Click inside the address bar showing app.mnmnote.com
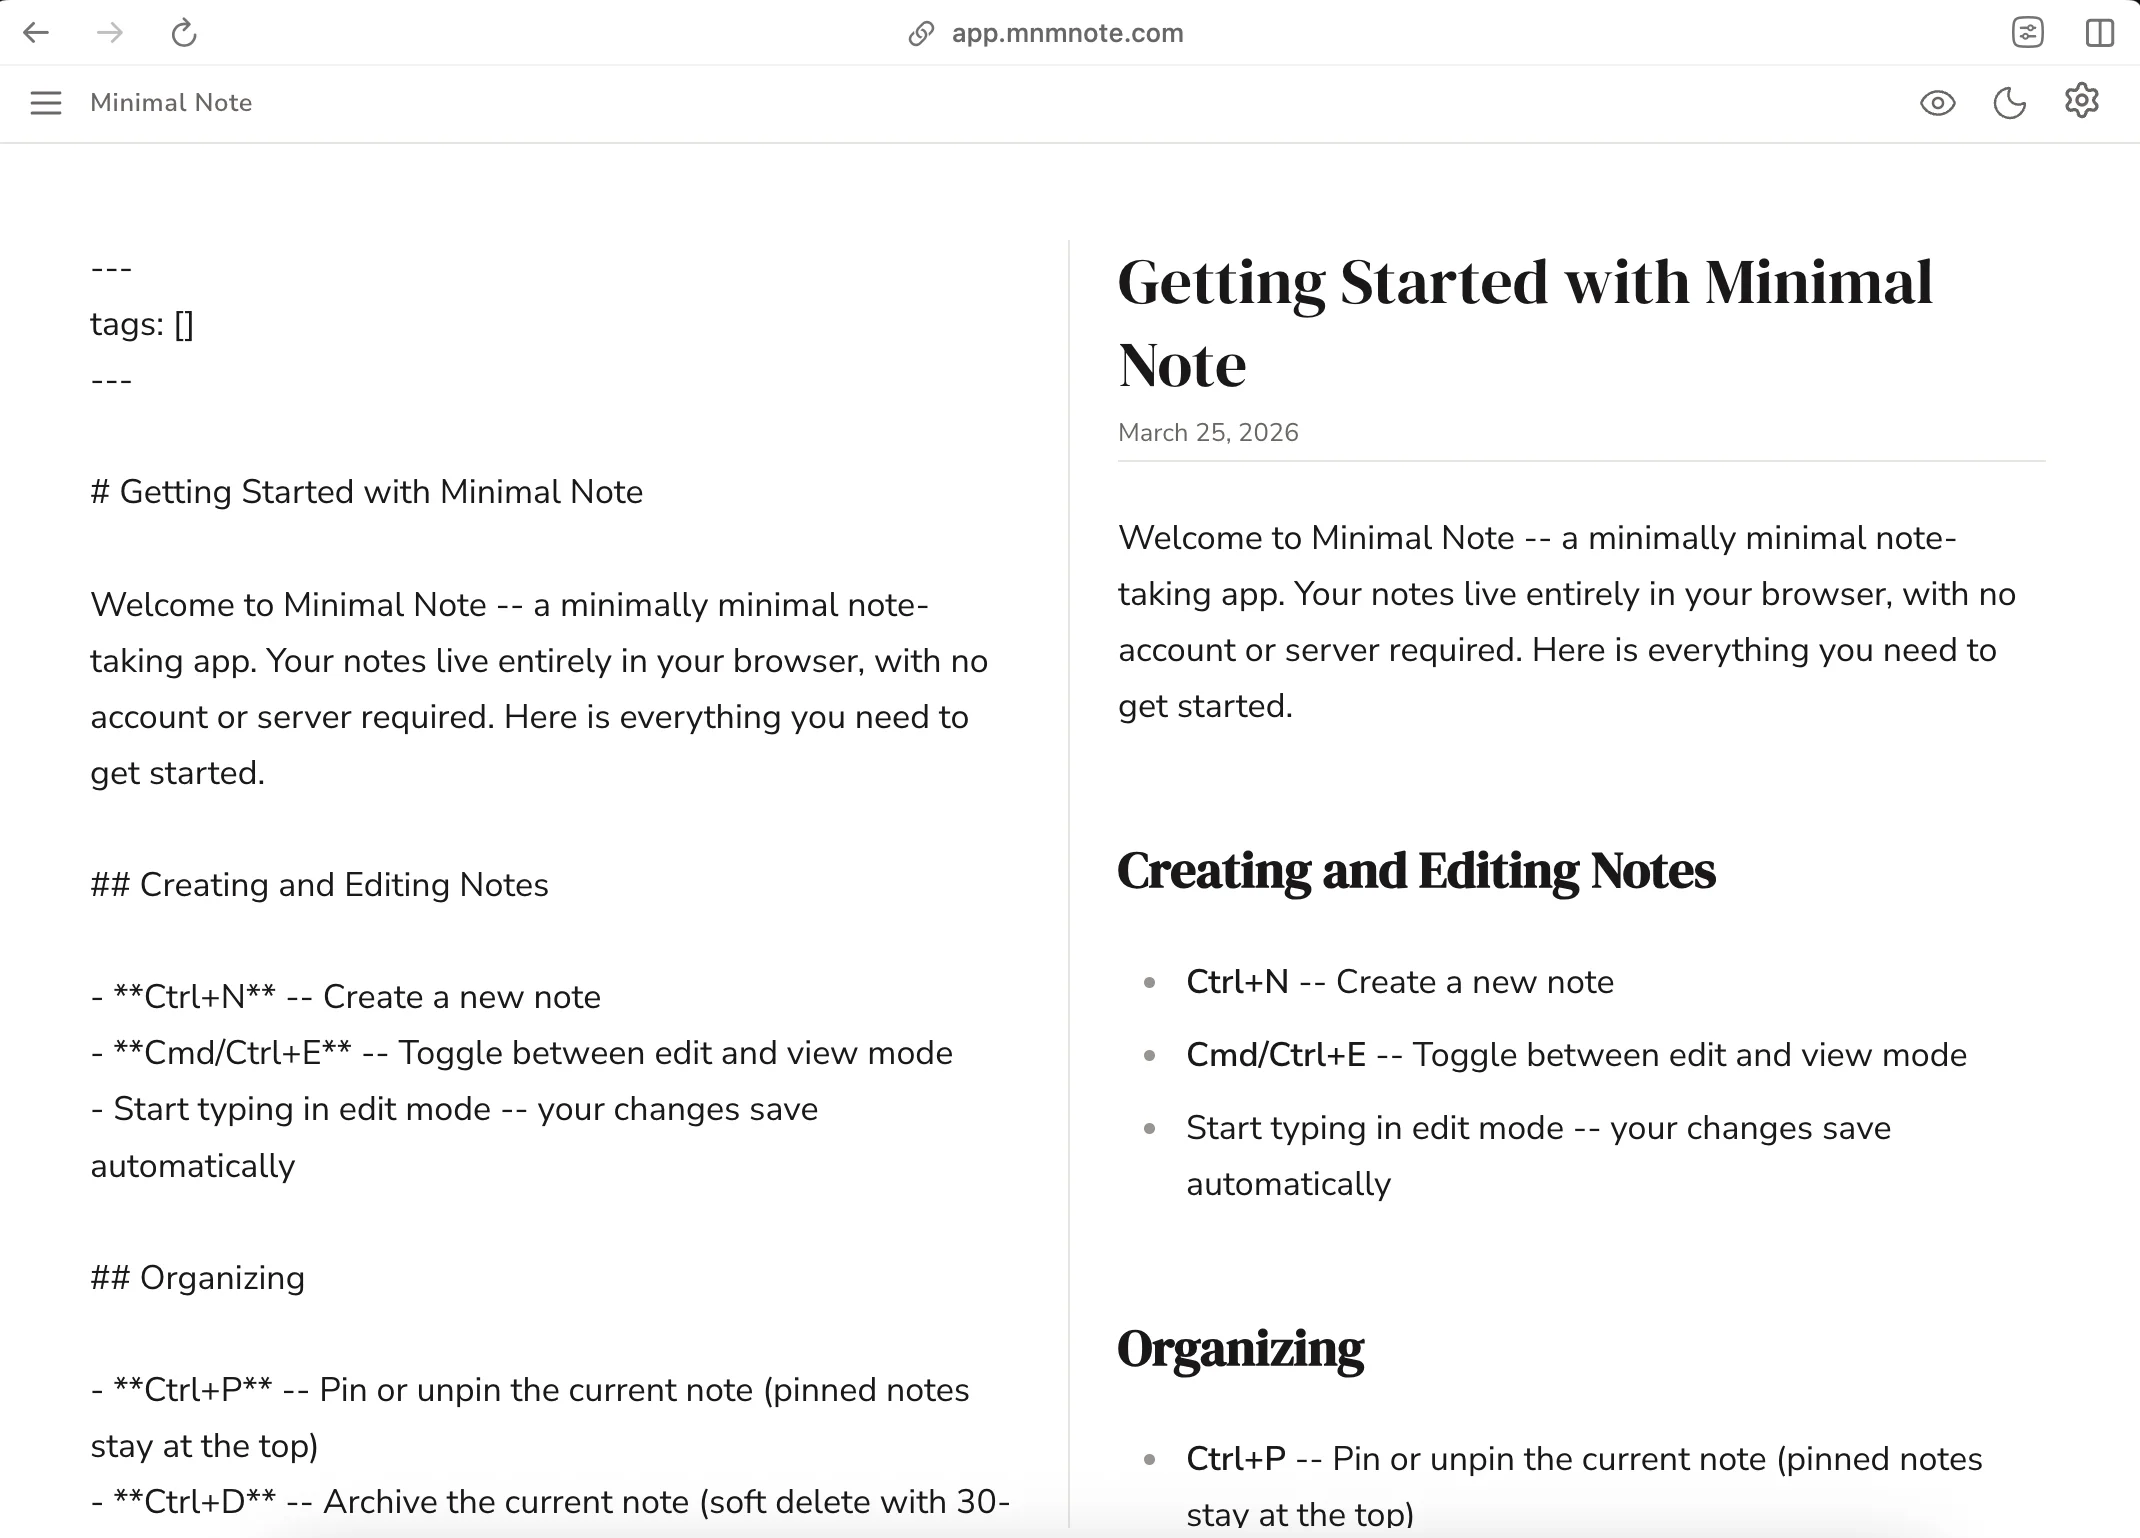Viewport: 2140px width, 1538px height. point(1067,33)
